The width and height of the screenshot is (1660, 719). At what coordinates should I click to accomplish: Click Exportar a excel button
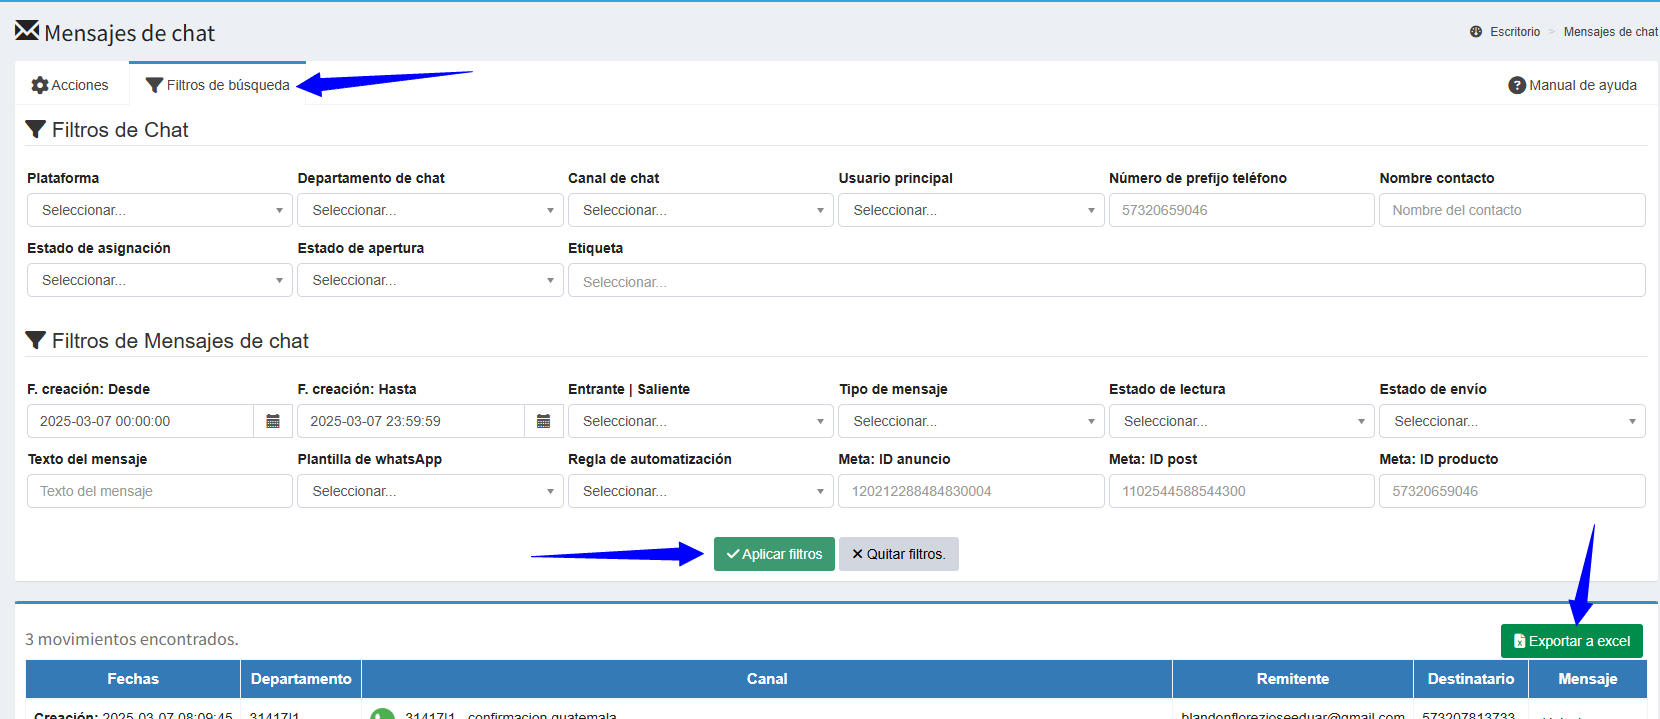coord(1572,641)
